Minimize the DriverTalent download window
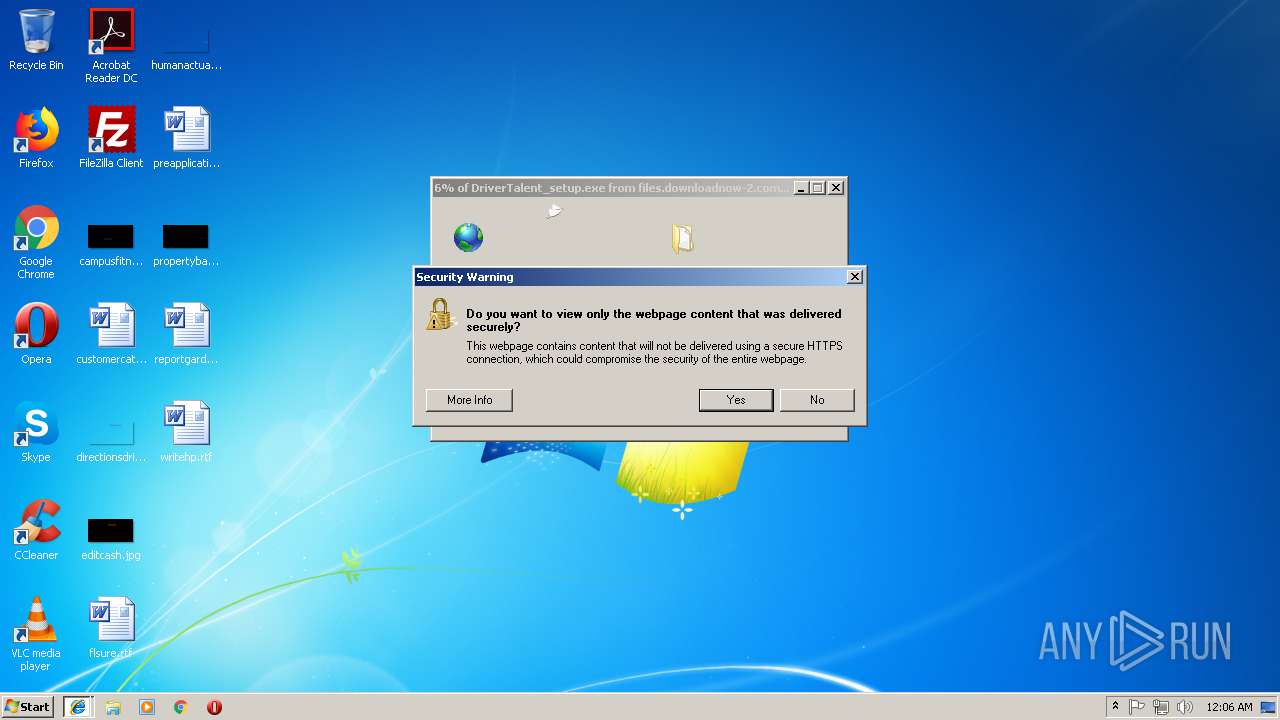This screenshot has height=720, width=1280. point(801,188)
